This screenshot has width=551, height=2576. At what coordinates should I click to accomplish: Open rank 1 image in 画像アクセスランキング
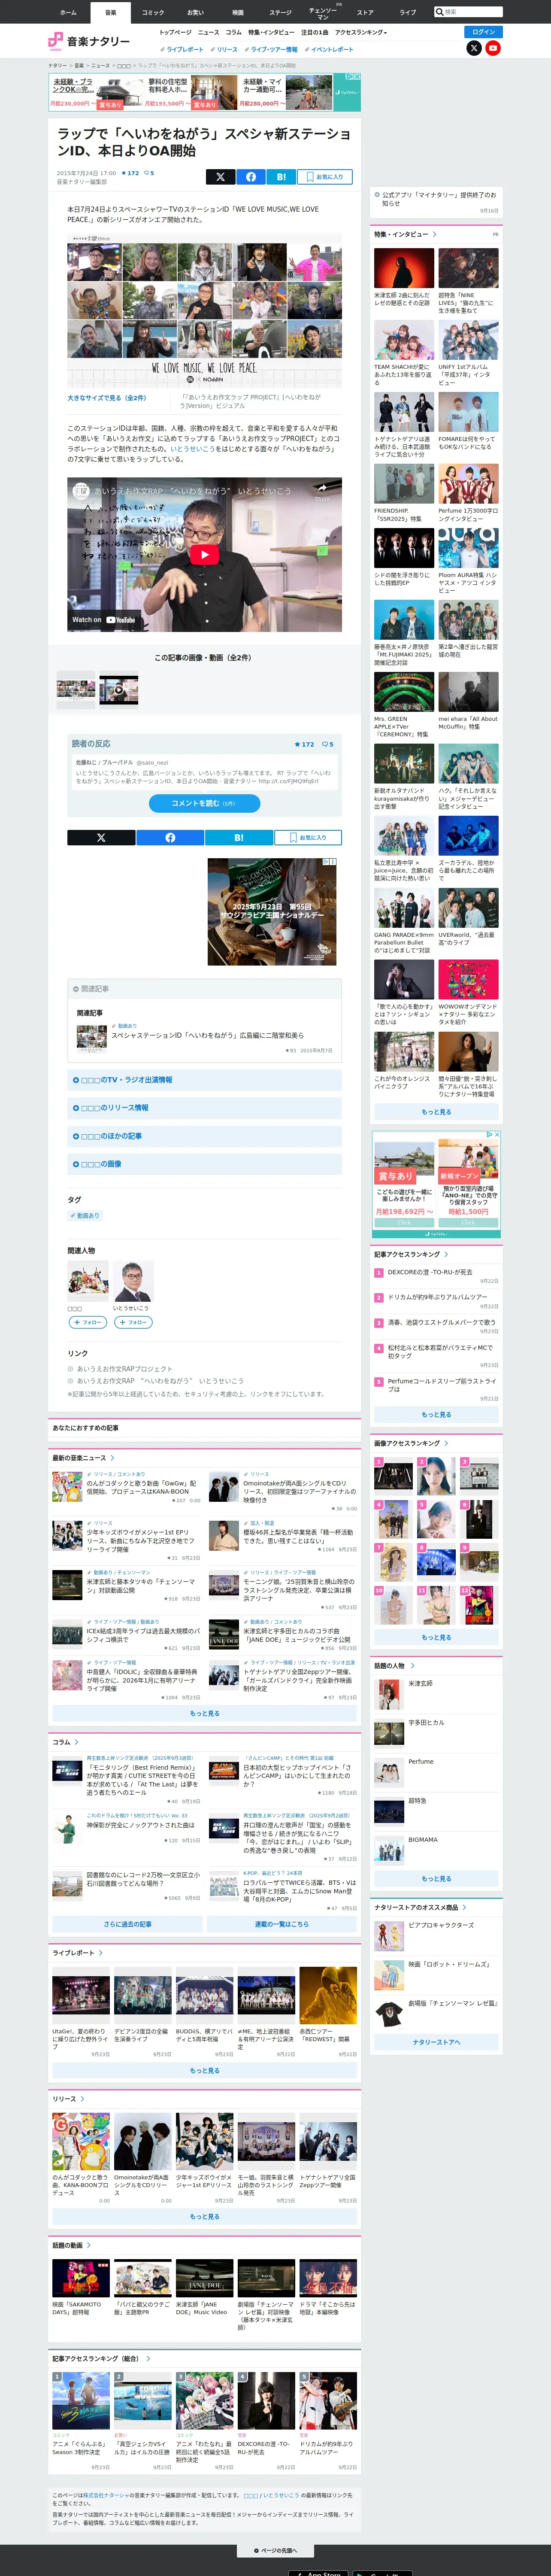393,1477
